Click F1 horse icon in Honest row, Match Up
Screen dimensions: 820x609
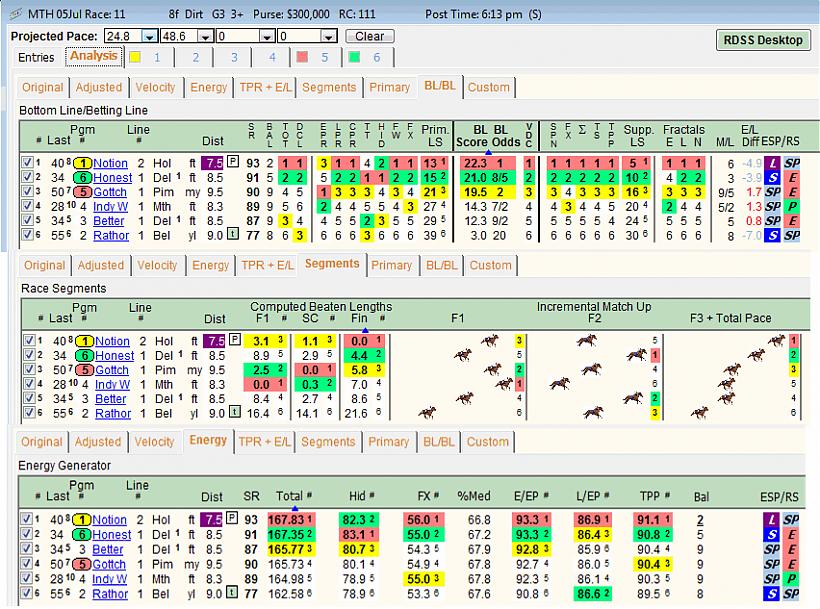tap(463, 355)
